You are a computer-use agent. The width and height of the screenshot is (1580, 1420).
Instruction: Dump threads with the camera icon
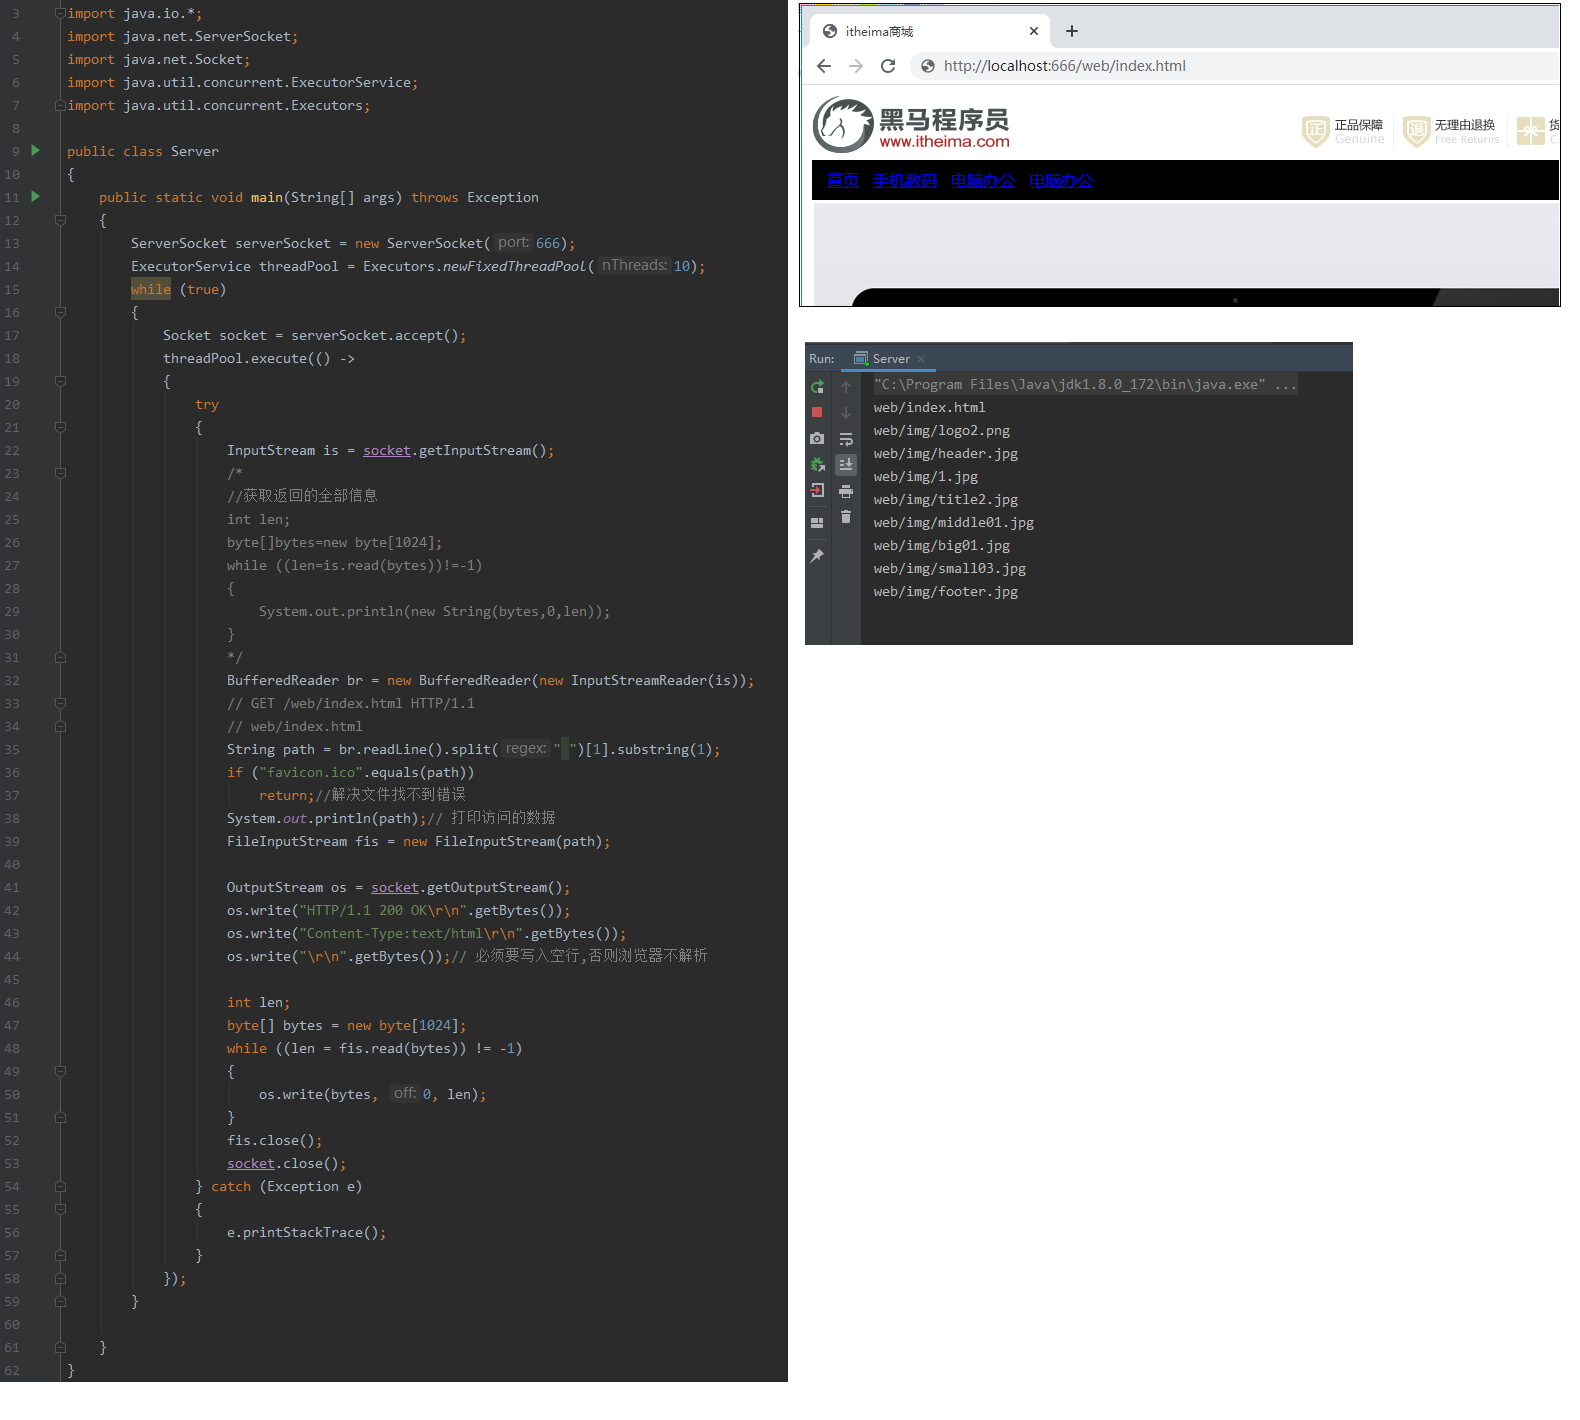[x=817, y=438]
